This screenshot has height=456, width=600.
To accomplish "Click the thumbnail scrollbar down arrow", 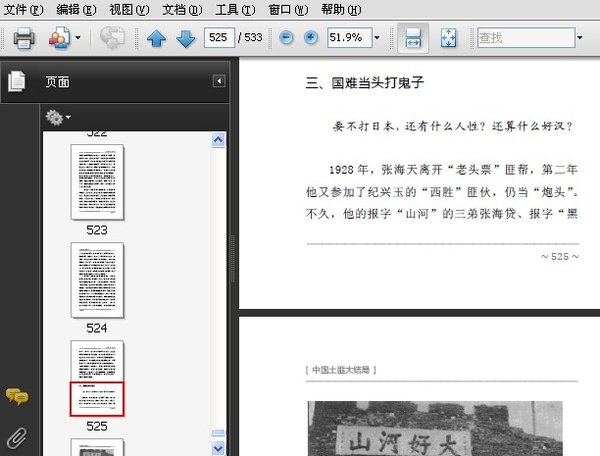I will (x=219, y=447).
